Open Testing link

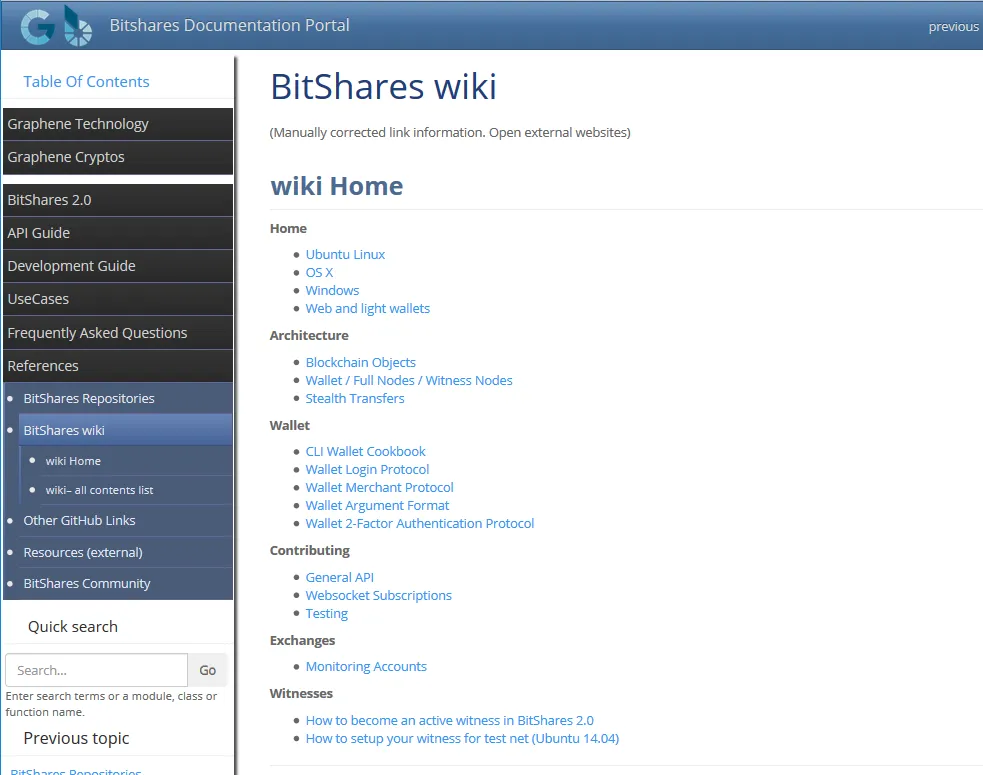(x=327, y=614)
